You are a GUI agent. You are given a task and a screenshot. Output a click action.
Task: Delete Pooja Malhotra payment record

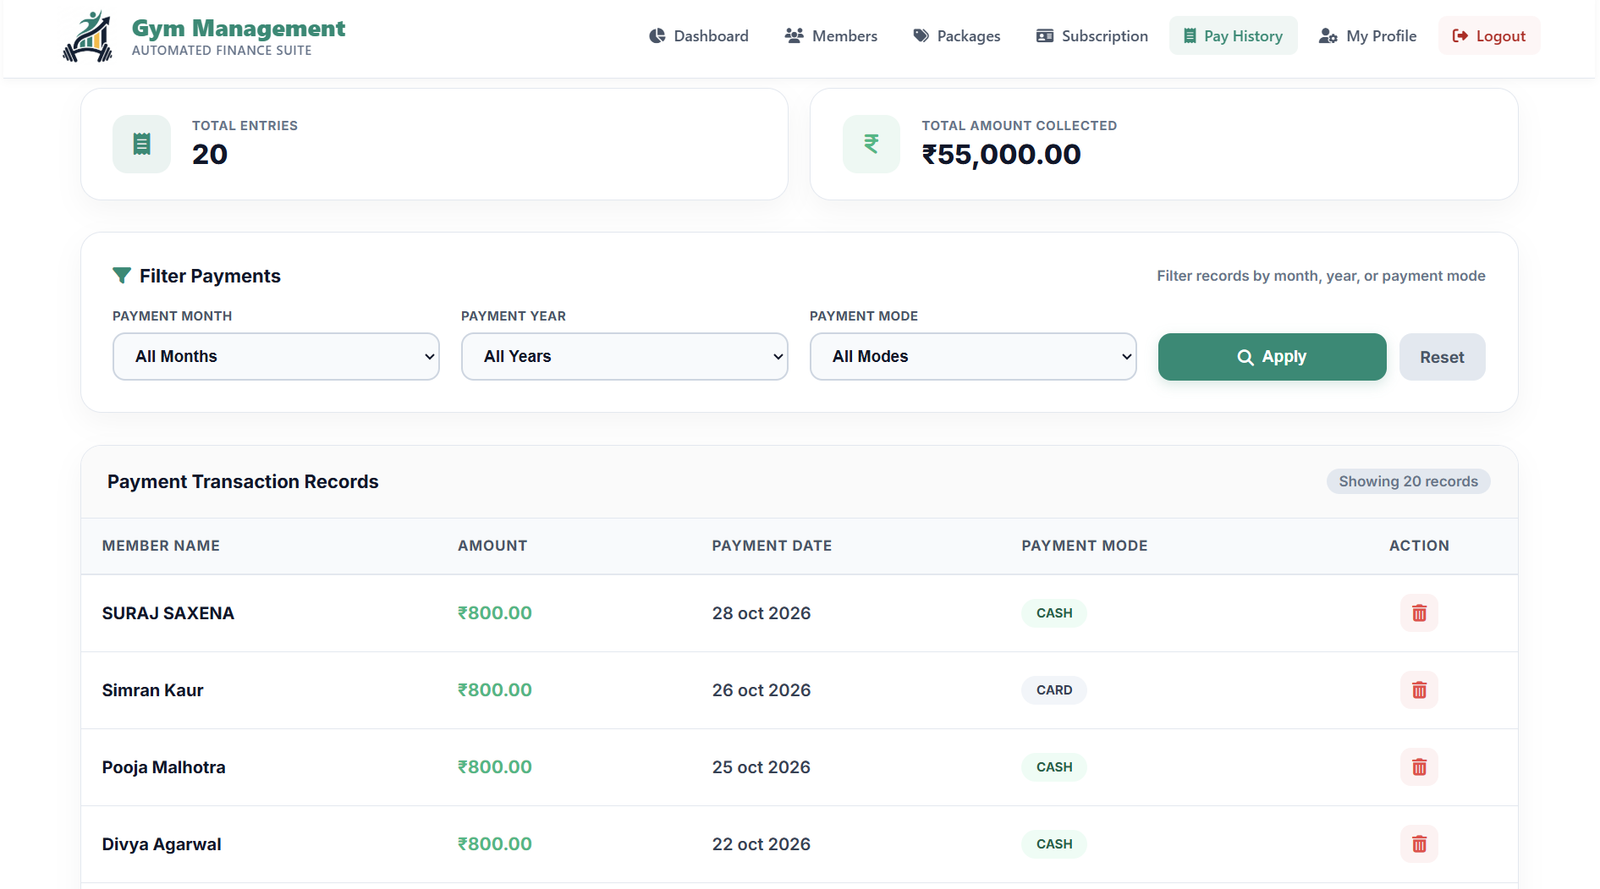[1418, 767]
